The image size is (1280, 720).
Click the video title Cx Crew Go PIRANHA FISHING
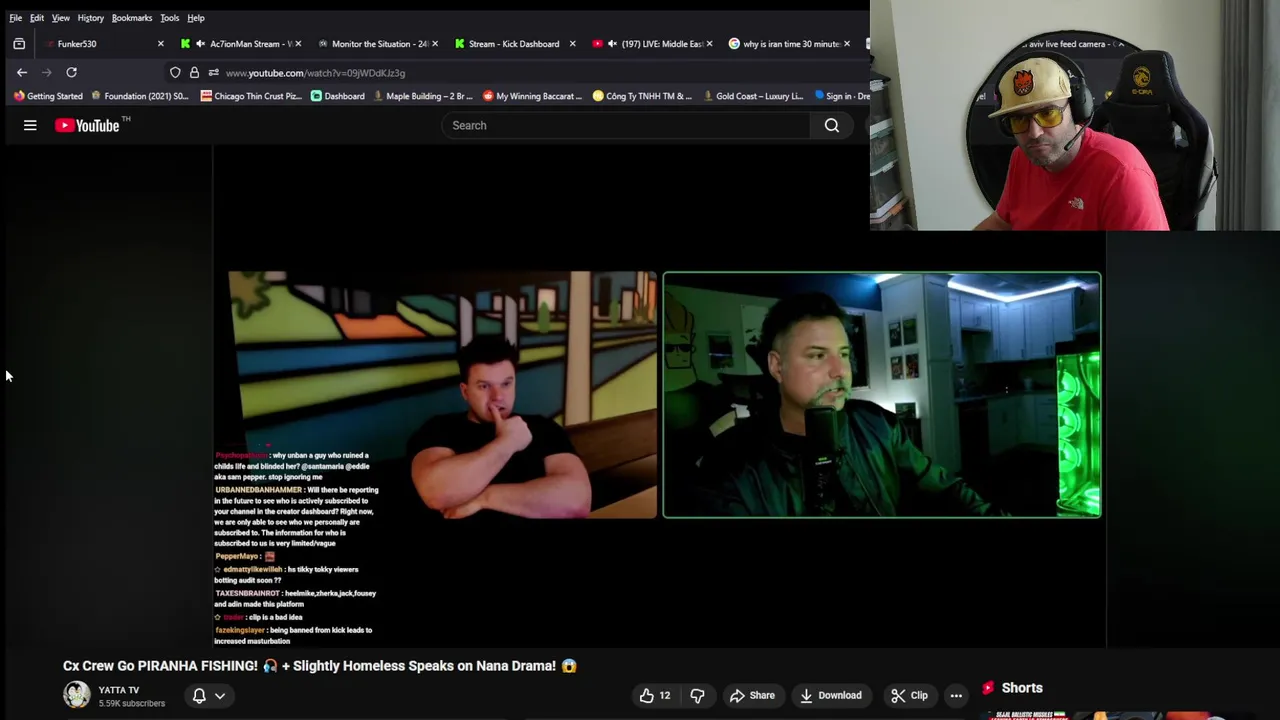320,666
